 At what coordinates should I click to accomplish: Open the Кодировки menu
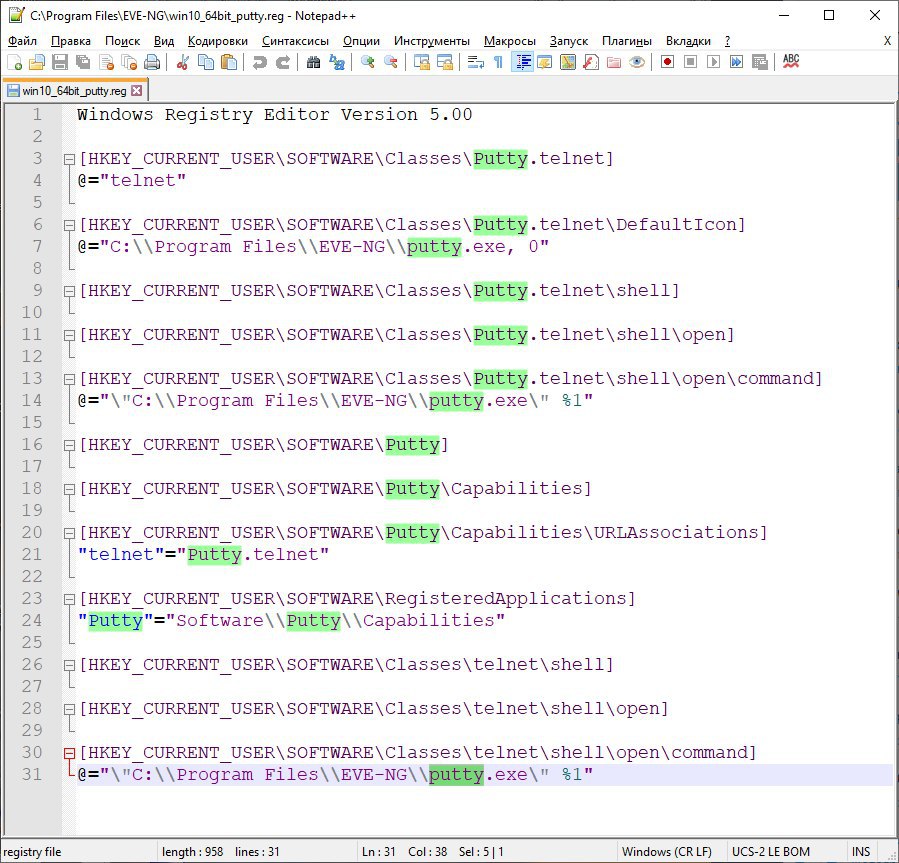click(218, 41)
